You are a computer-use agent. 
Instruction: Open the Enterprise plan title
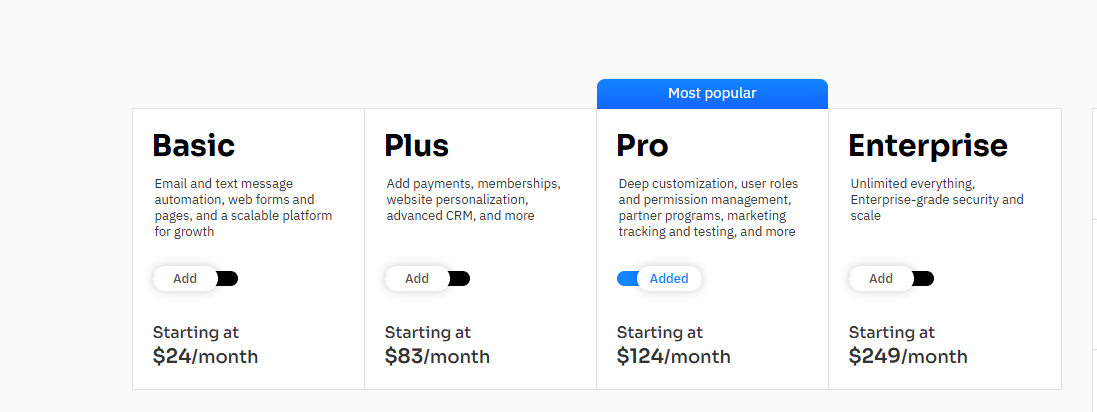tap(927, 146)
